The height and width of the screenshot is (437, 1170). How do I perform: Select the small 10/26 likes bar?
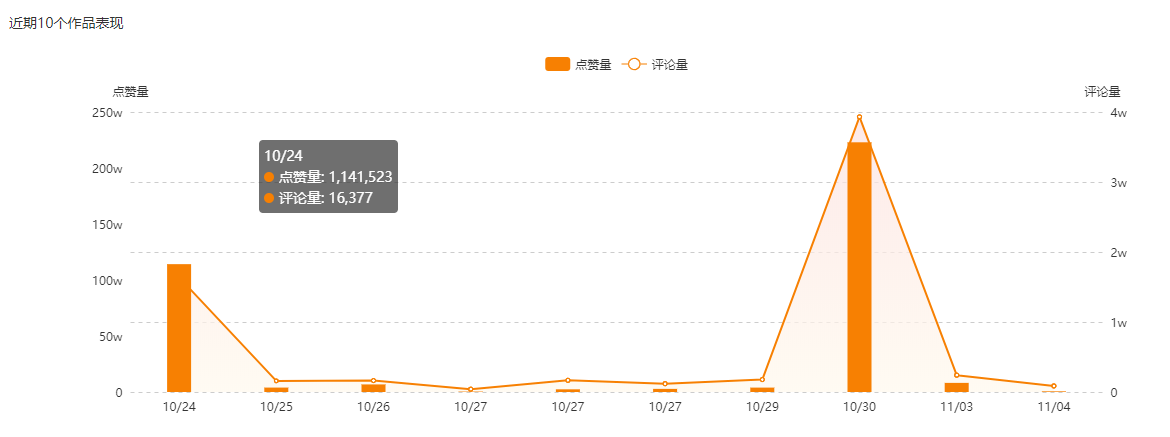tap(373, 389)
